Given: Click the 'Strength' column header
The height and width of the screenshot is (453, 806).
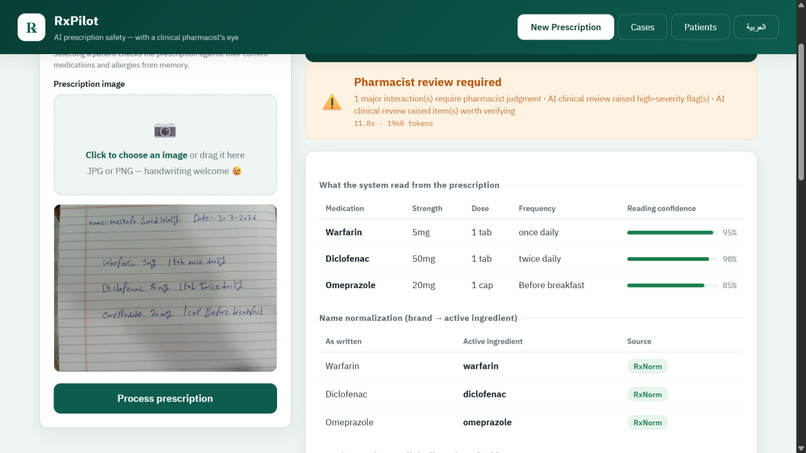Looking at the screenshot, I should [x=427, y=208].
